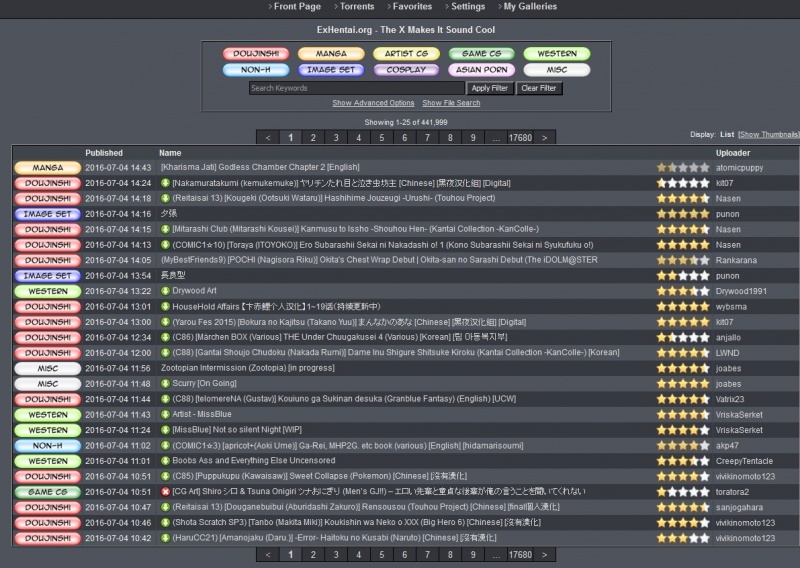Screen dimensions: 800x568
Task: Toggle the Western category filter
Action: pos(557,54)
